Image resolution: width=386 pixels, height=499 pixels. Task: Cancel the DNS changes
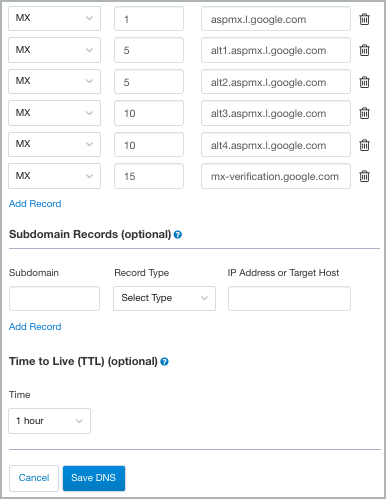34,478
